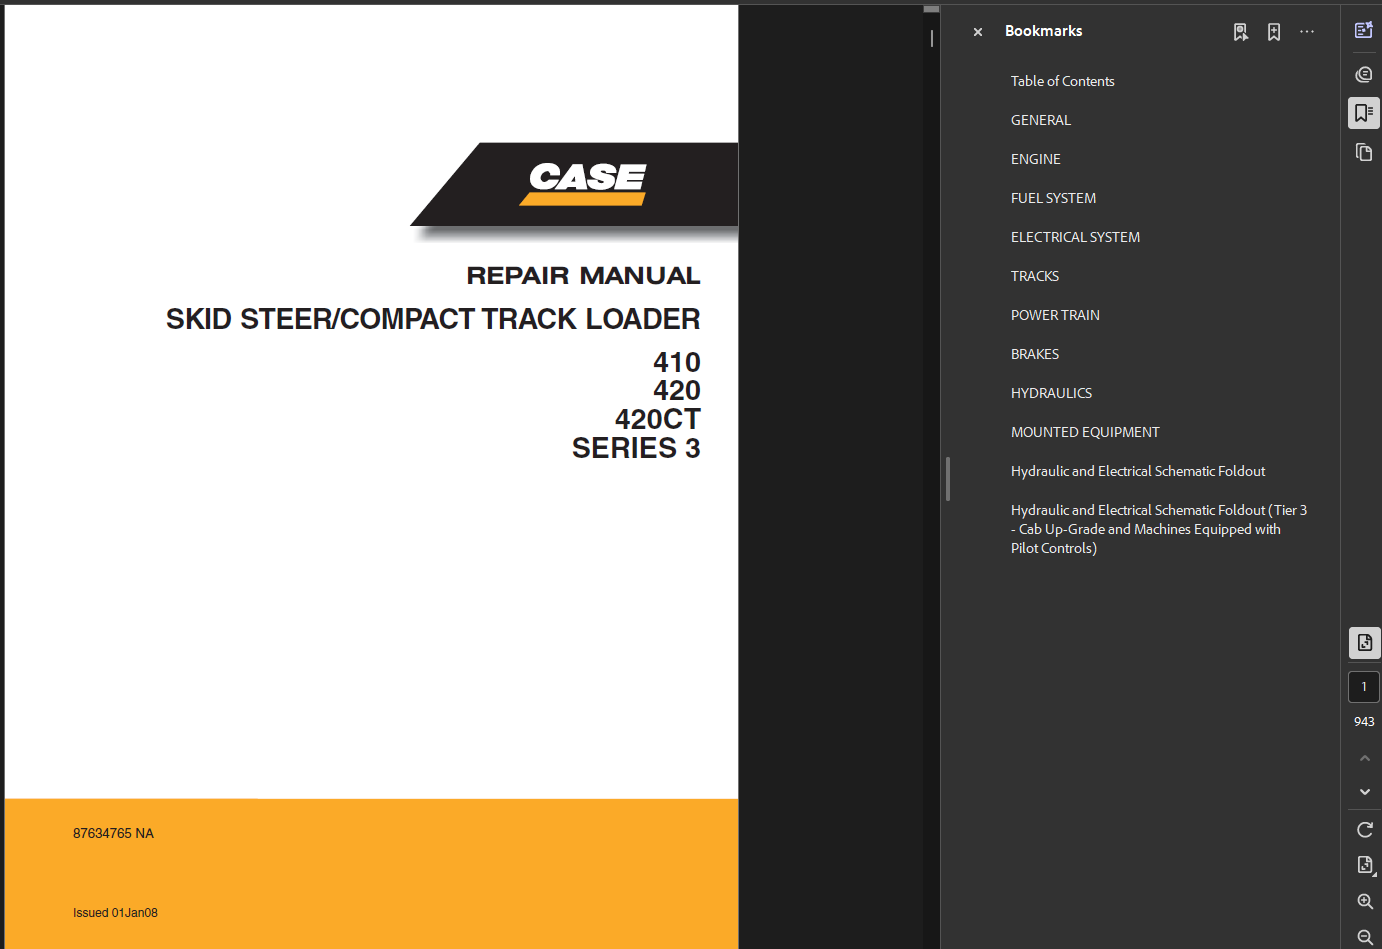Open the page display options icon
The image size is (1382, 949).
1365,865
